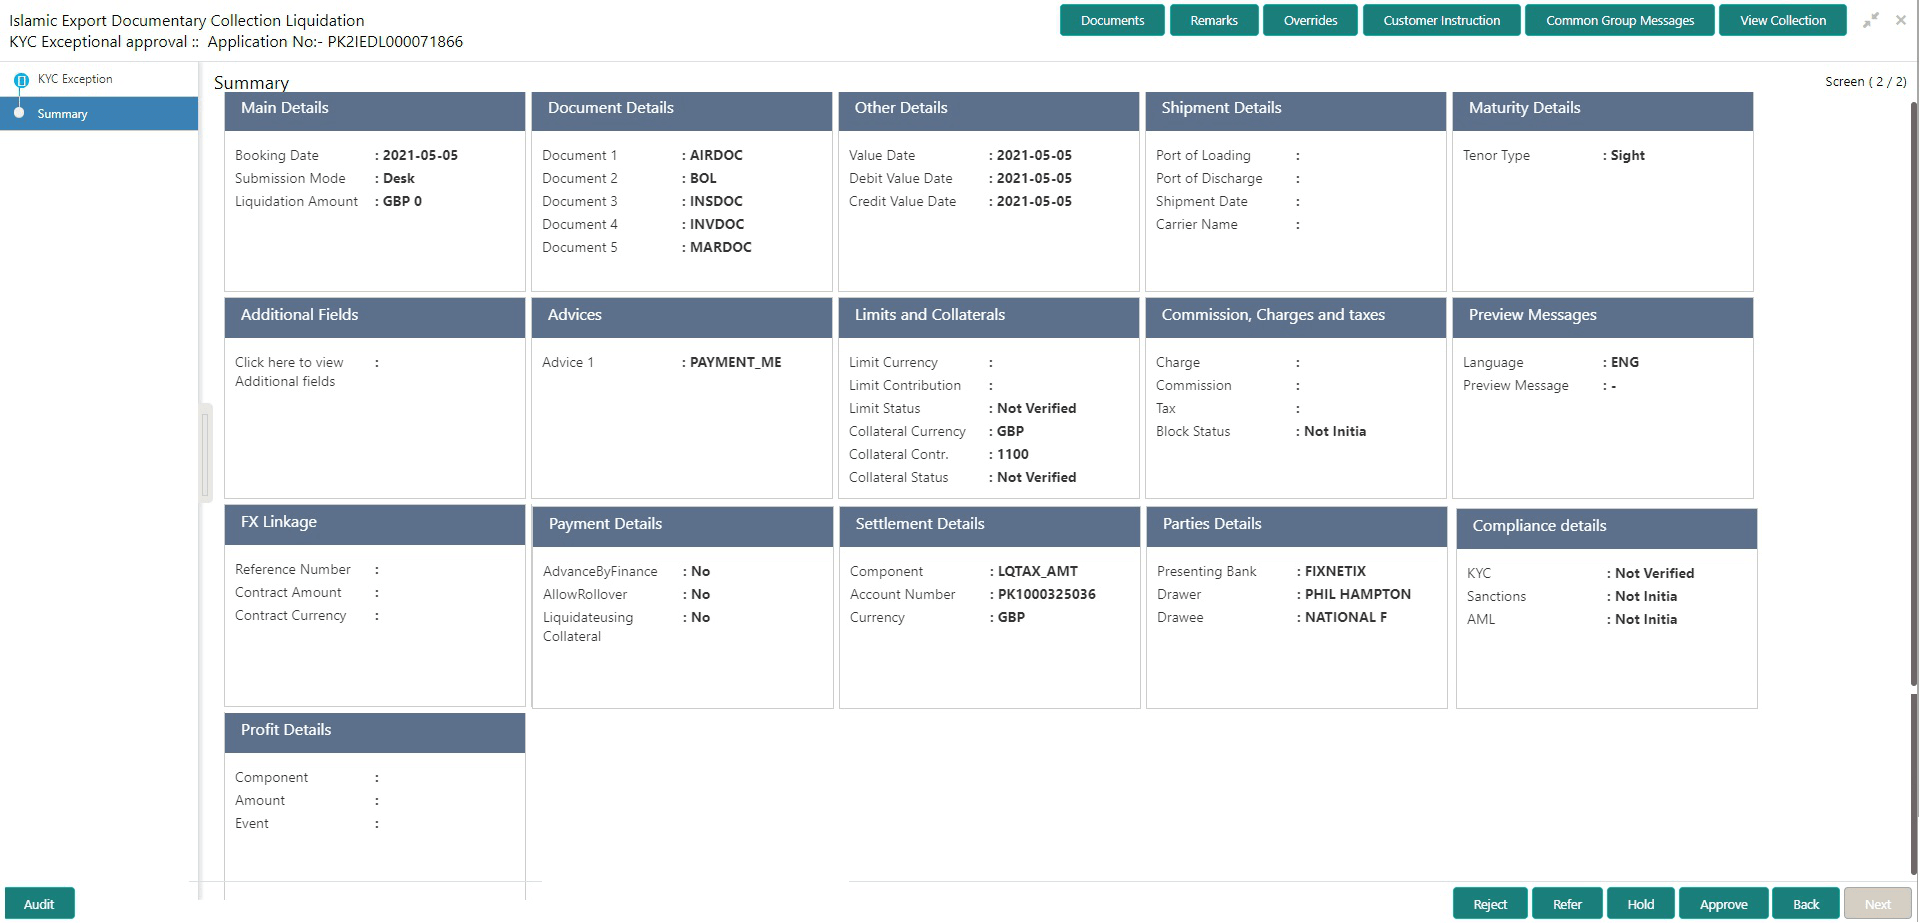Put the transaction on Hold

(1640, 903)
